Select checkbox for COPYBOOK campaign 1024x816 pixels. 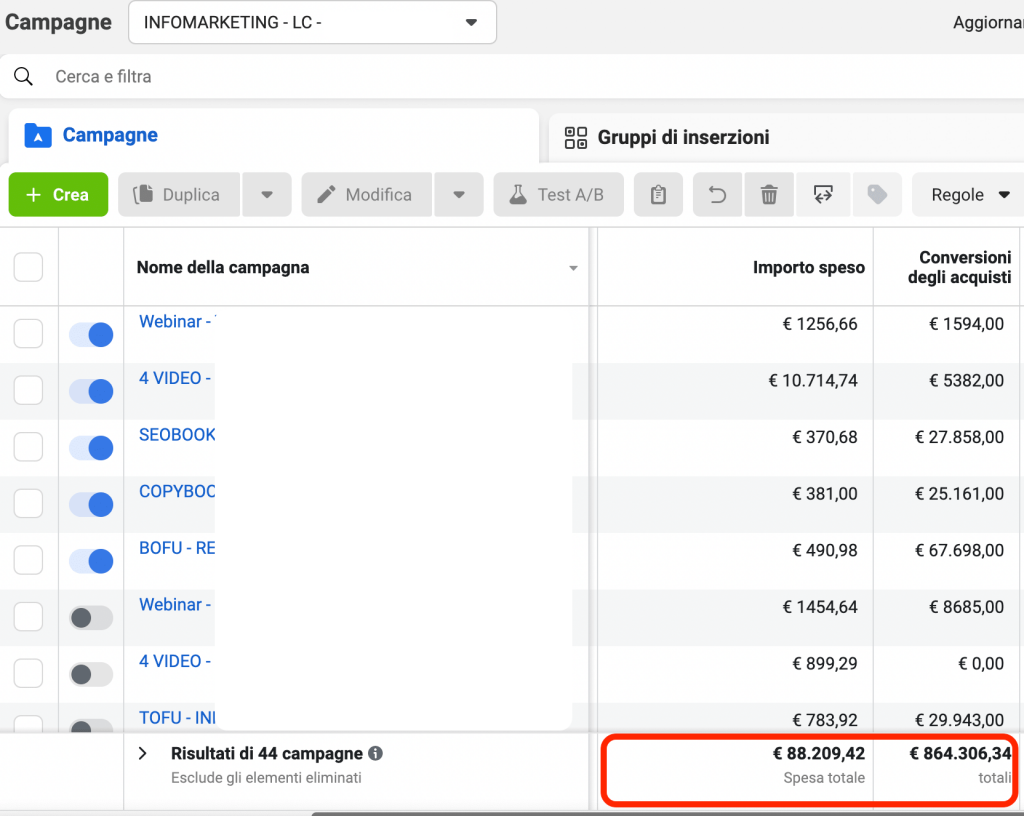click(28, 503)
